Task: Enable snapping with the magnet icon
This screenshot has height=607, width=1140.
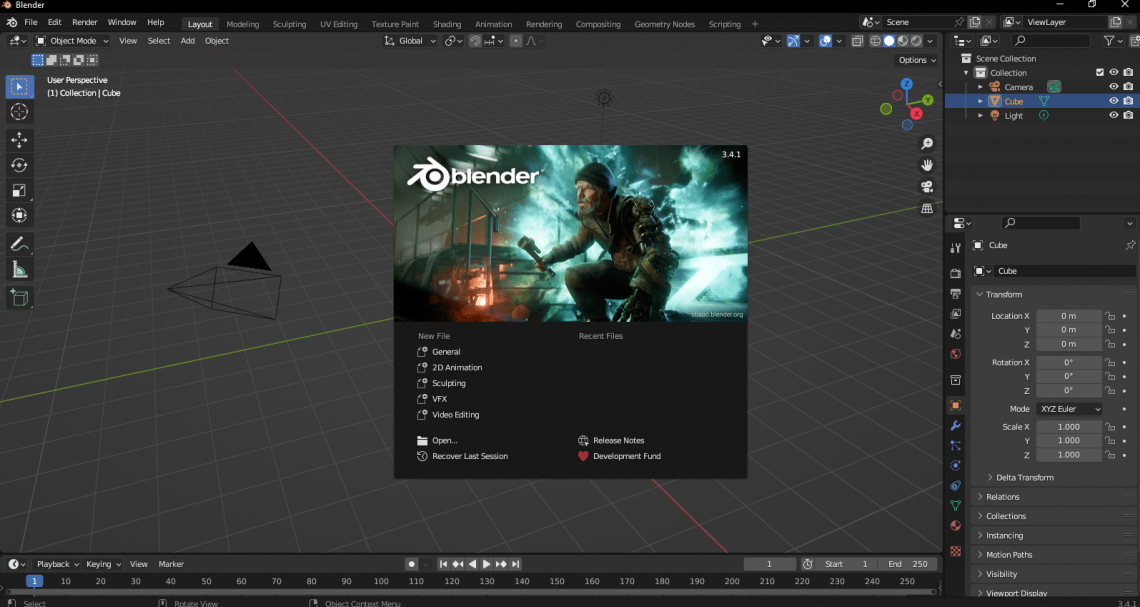Action: pos(475,40)
